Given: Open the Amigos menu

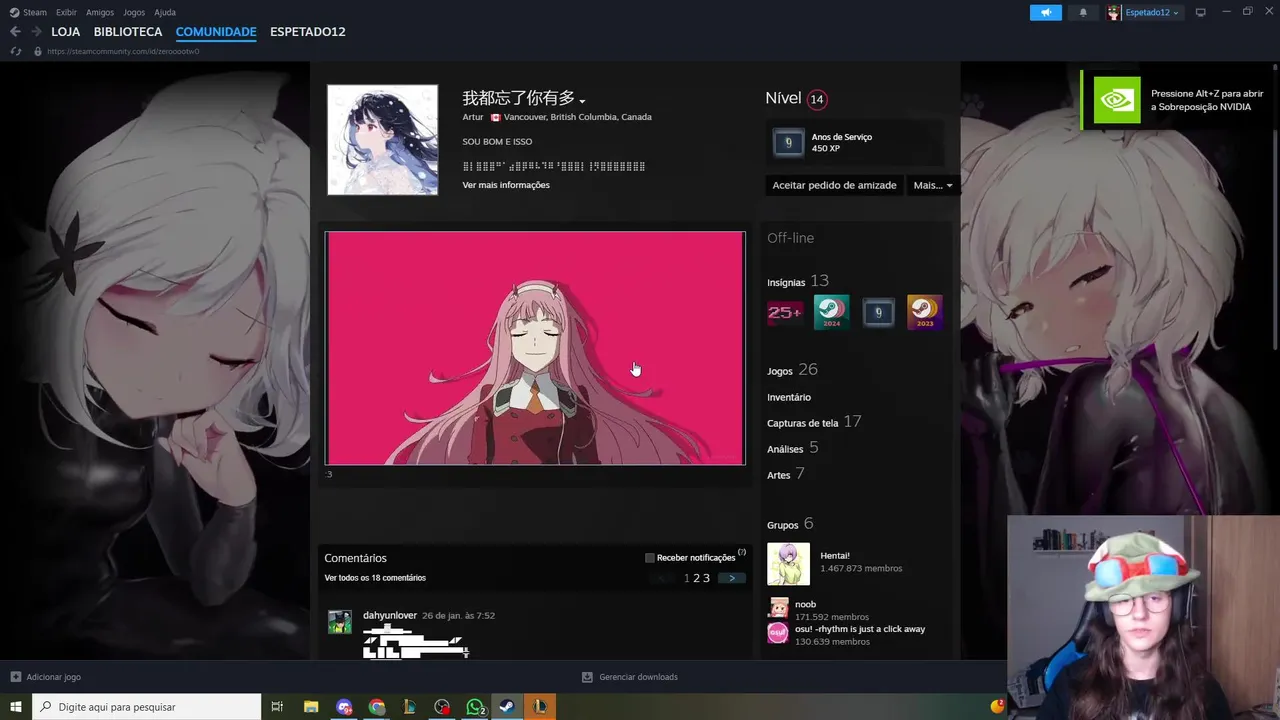Looking at the screenshot, I should (100, 12).
